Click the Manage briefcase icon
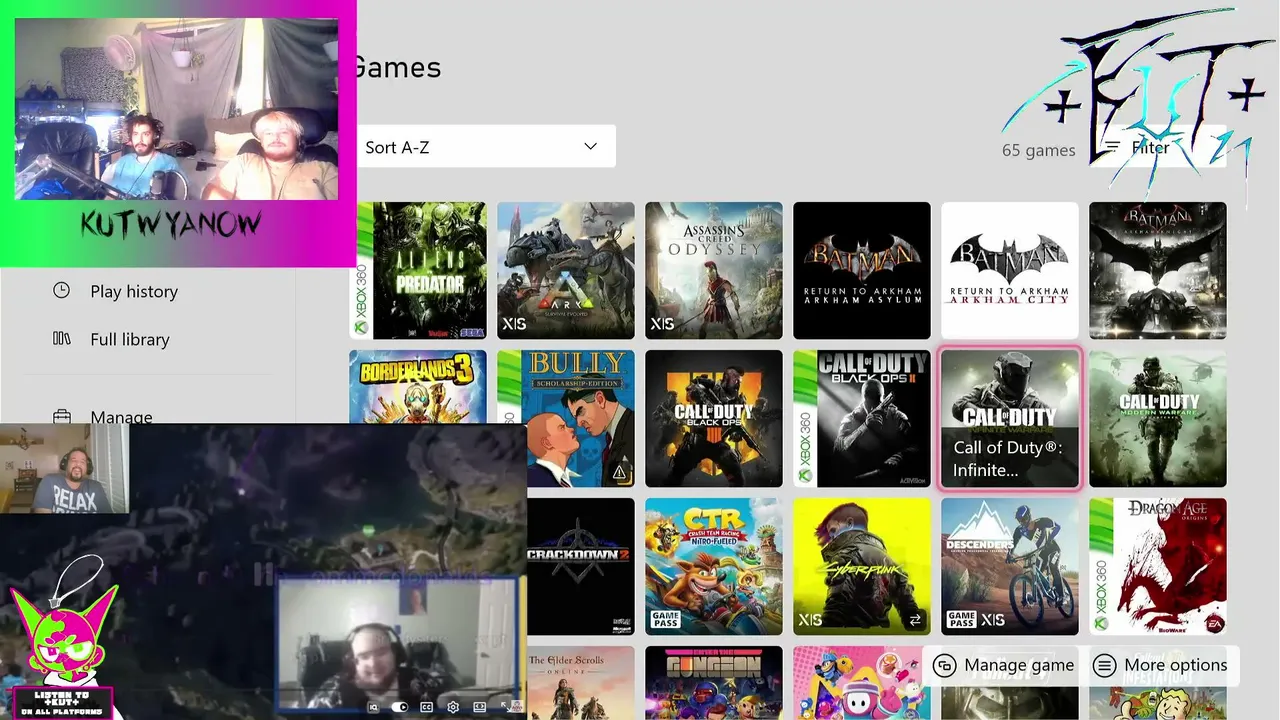 coord(62,417)
